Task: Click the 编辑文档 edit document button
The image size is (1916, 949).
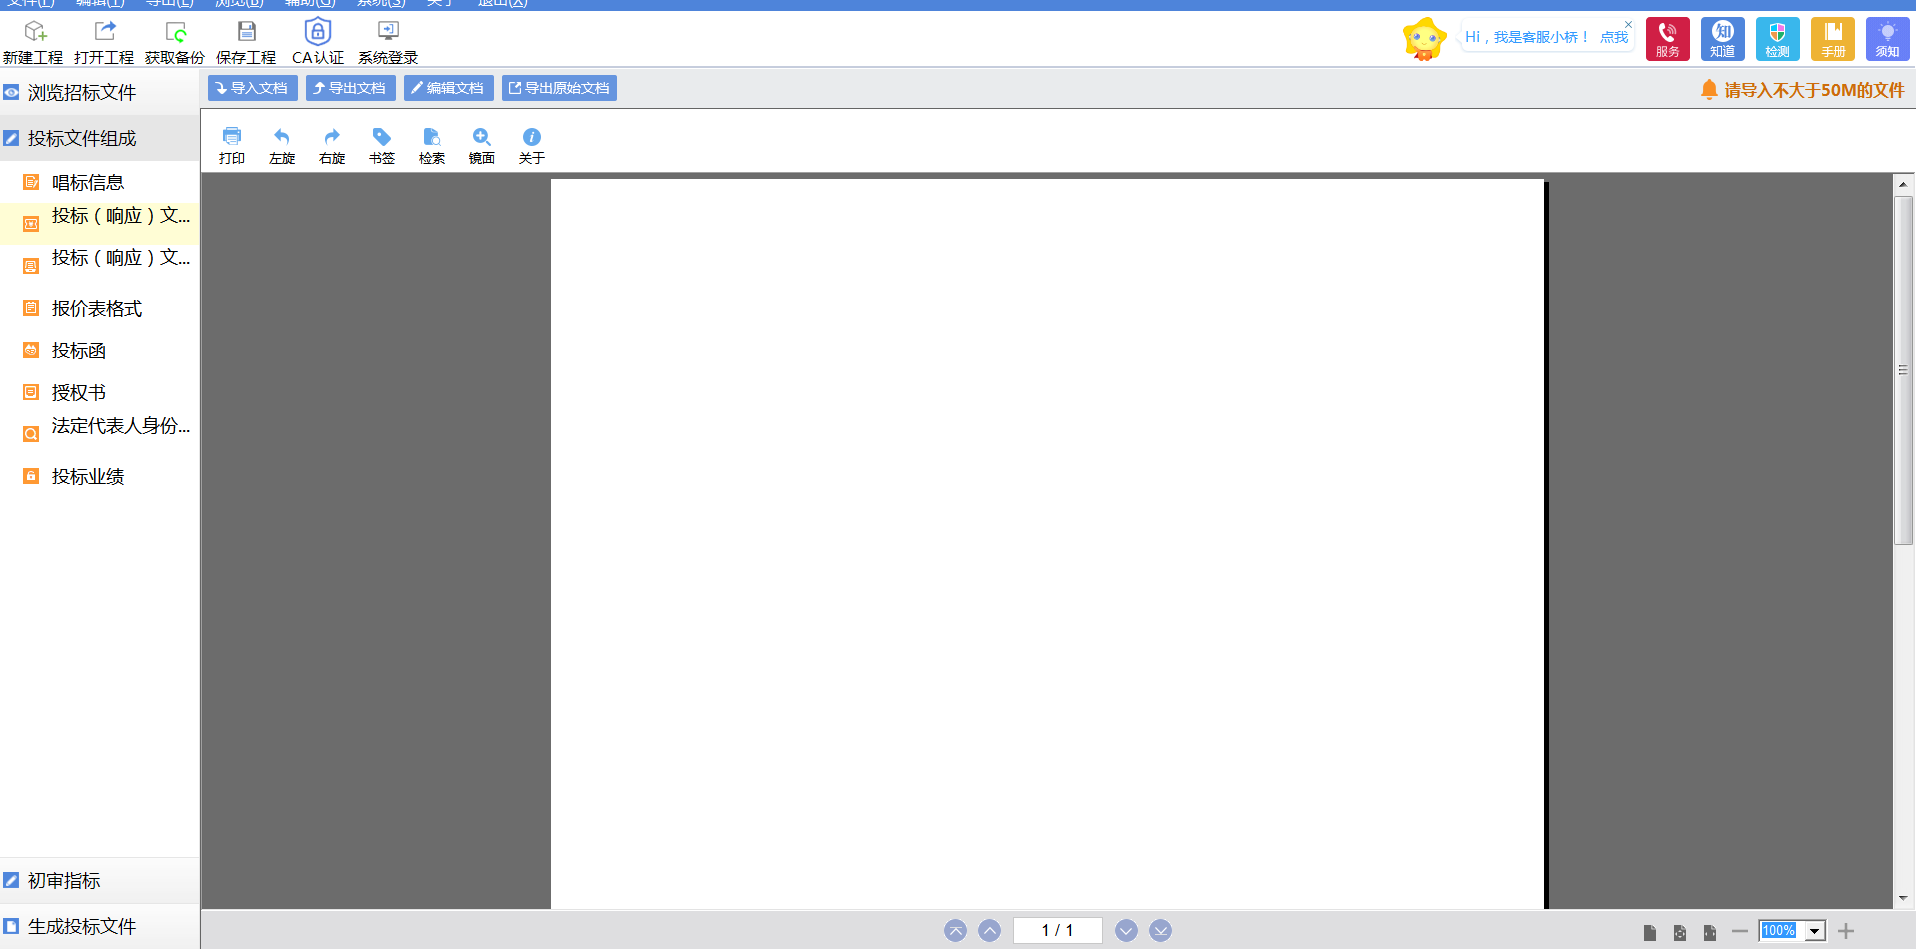Action: point(449,88)
